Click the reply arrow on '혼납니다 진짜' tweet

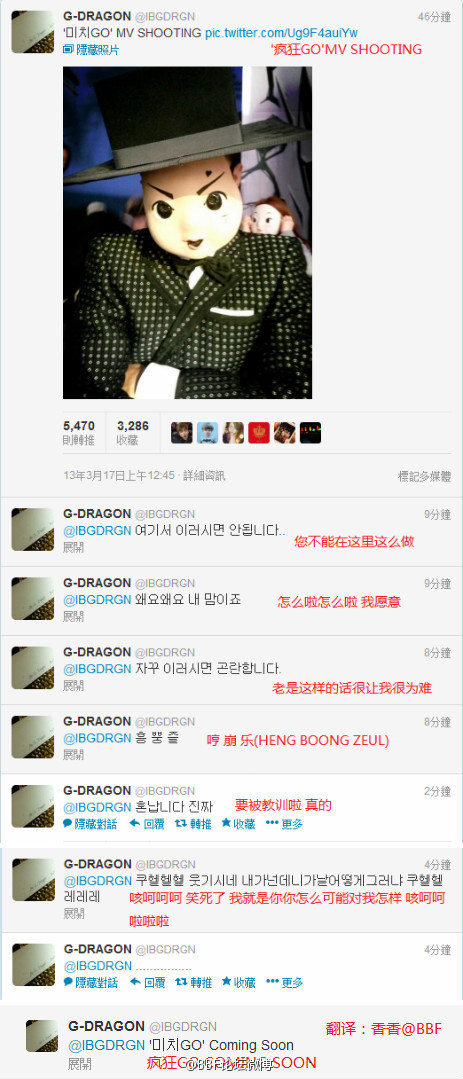tap(147, 824)
